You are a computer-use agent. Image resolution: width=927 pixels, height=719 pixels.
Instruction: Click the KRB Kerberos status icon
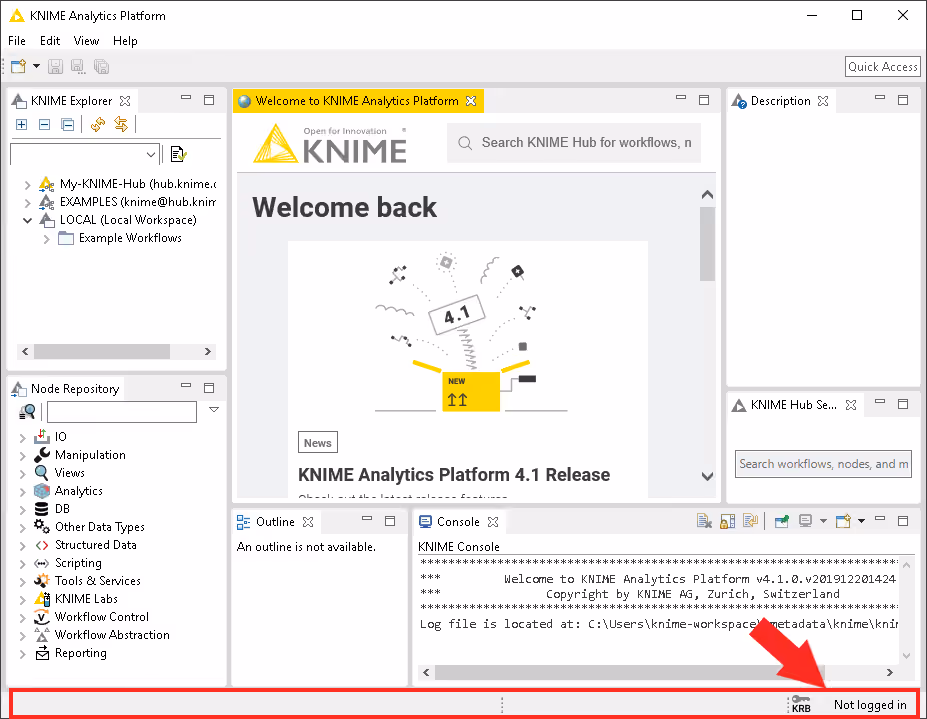click(x=801, y=704)
